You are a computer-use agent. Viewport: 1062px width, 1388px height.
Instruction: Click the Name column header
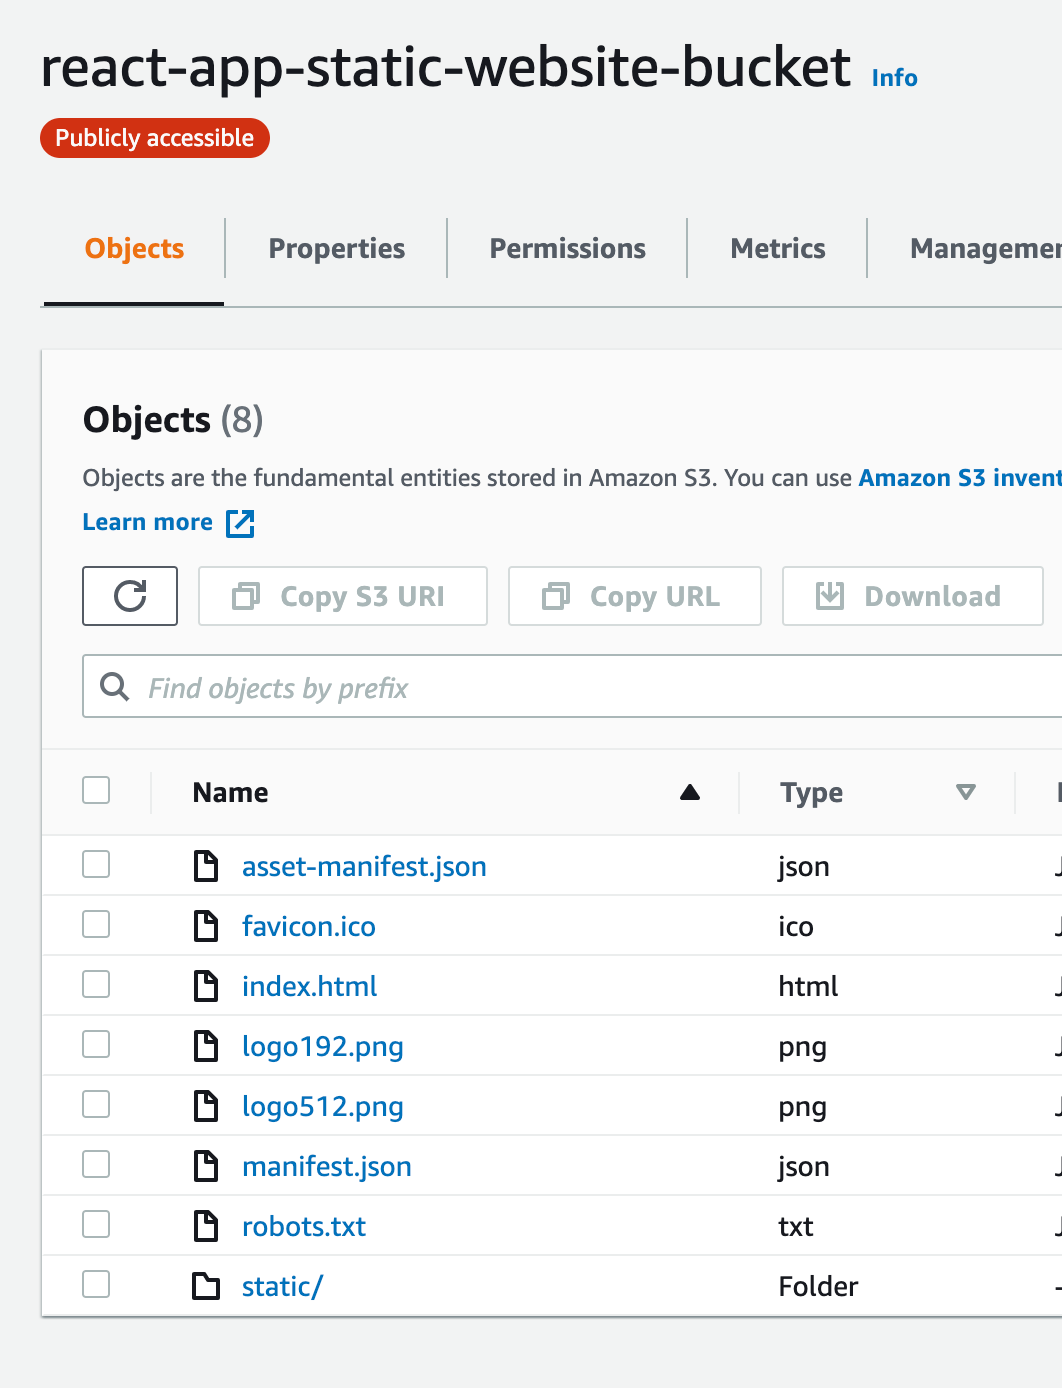pos(231,792)
